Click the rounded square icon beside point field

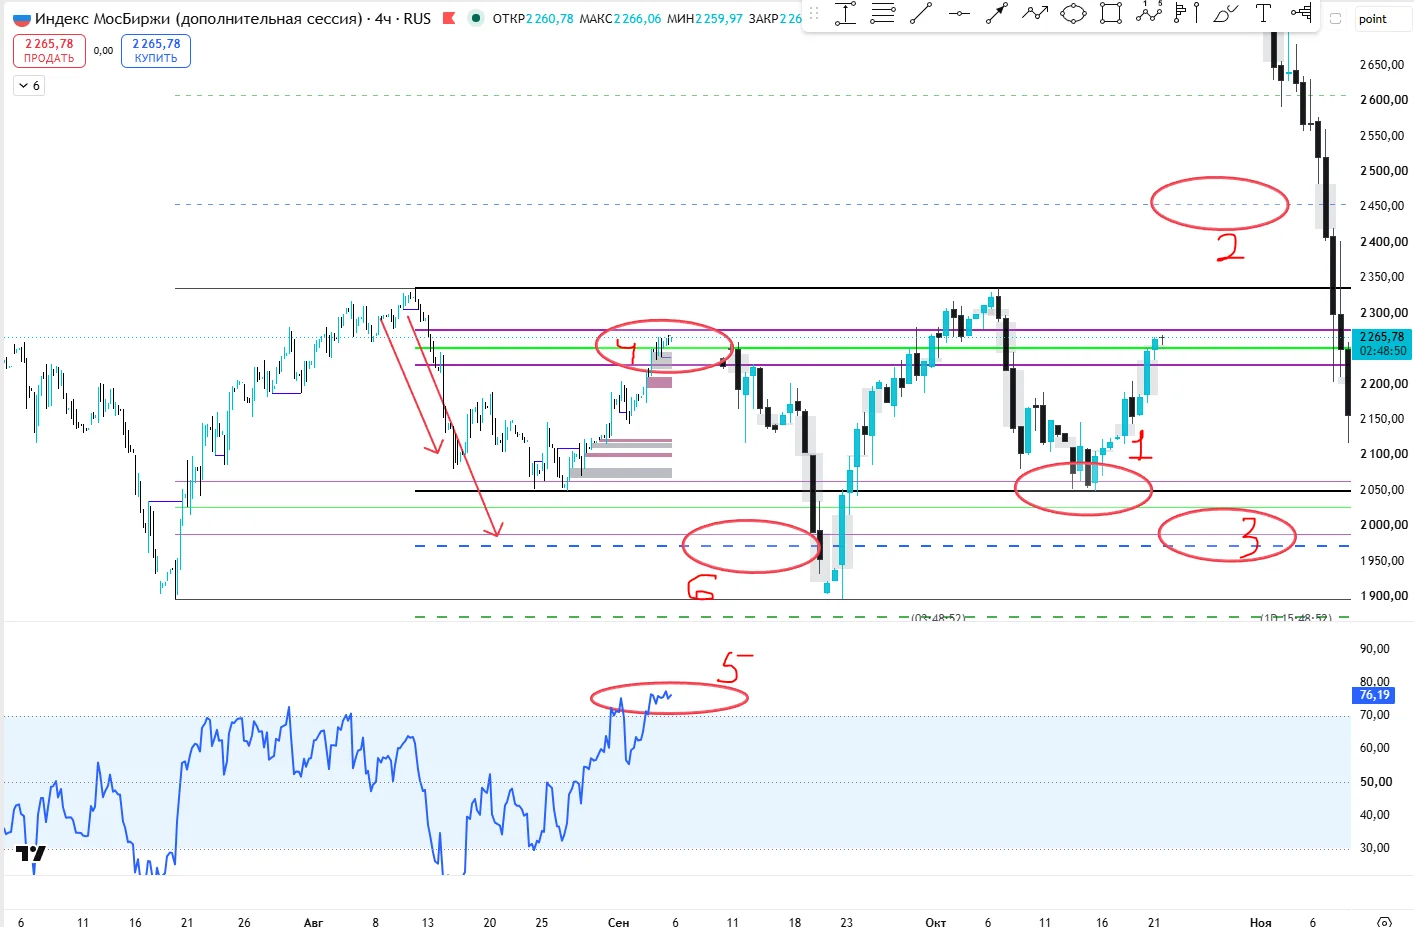[x=1335, y=18]
